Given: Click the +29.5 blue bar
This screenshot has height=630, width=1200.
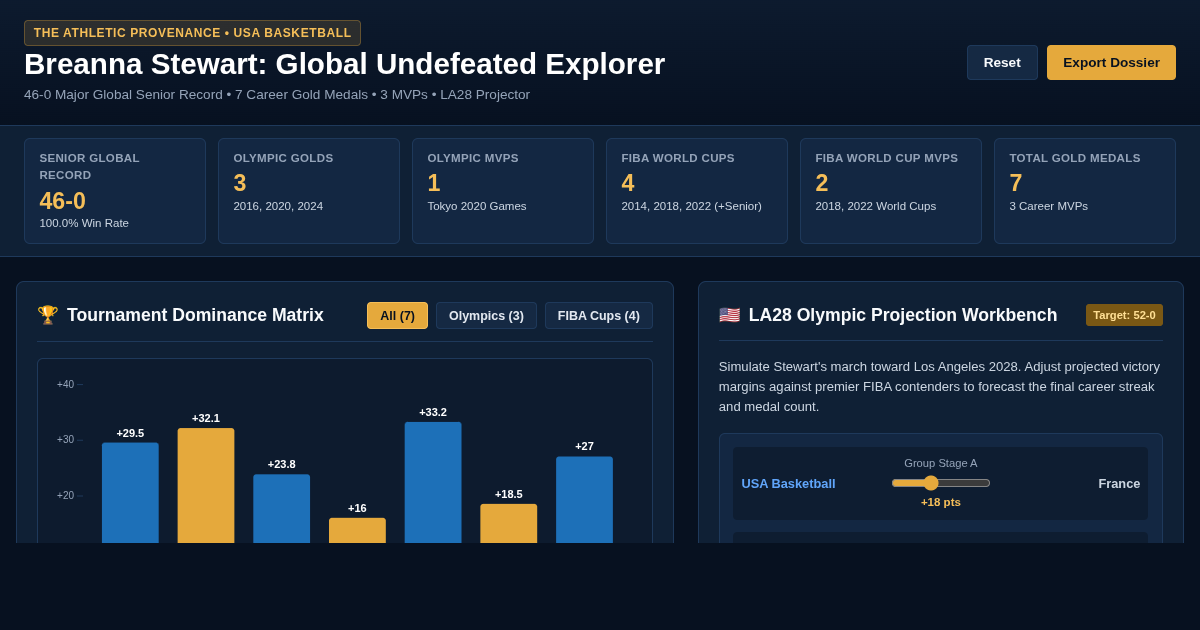Looking at the screenshot, I should pyautogui.click(x=130, y=493).
